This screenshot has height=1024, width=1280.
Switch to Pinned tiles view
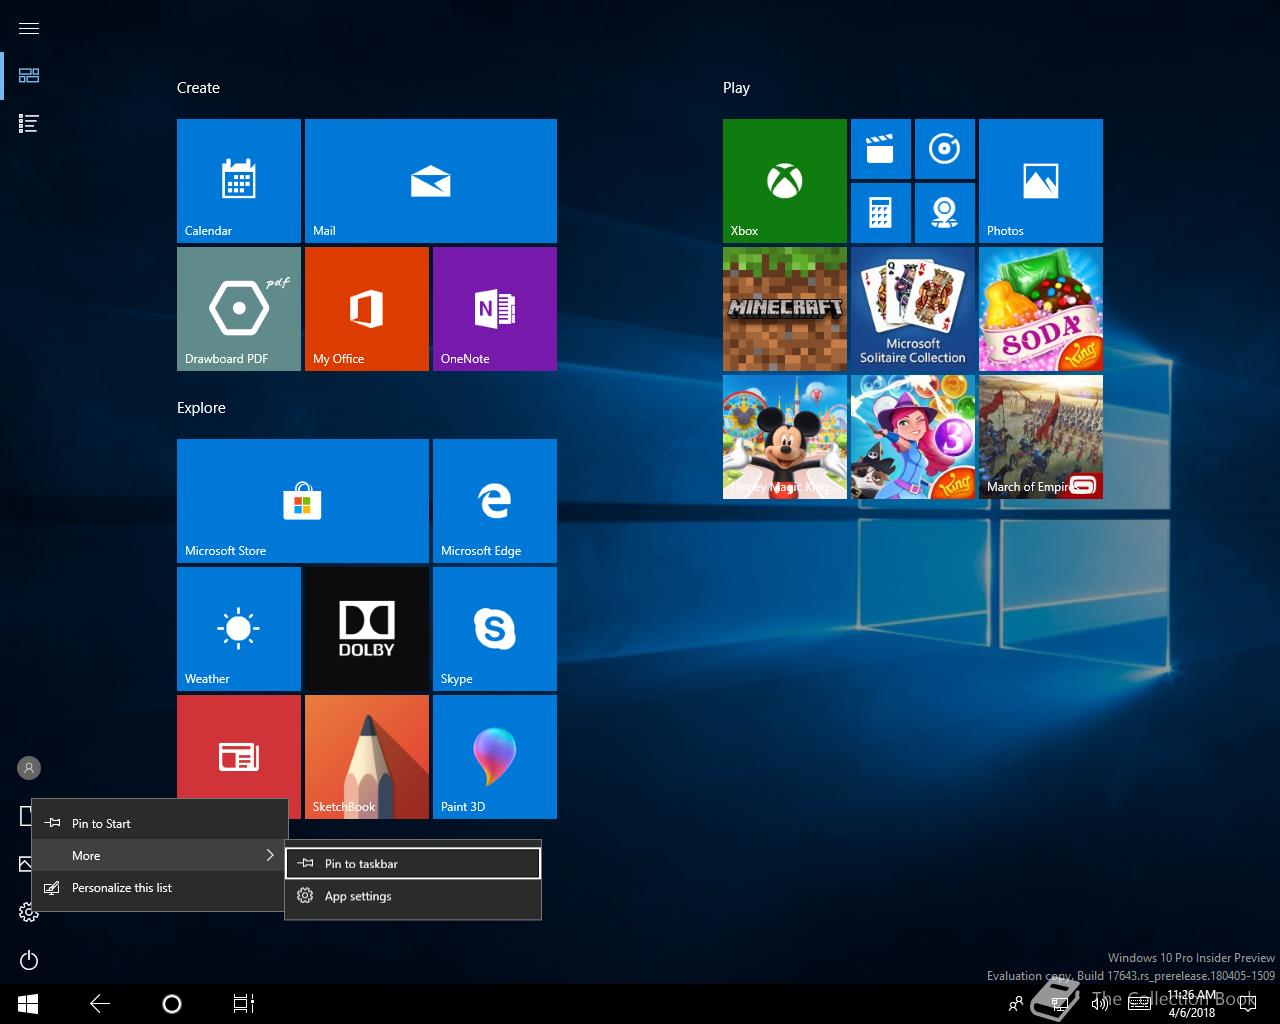tap(29, 76)
